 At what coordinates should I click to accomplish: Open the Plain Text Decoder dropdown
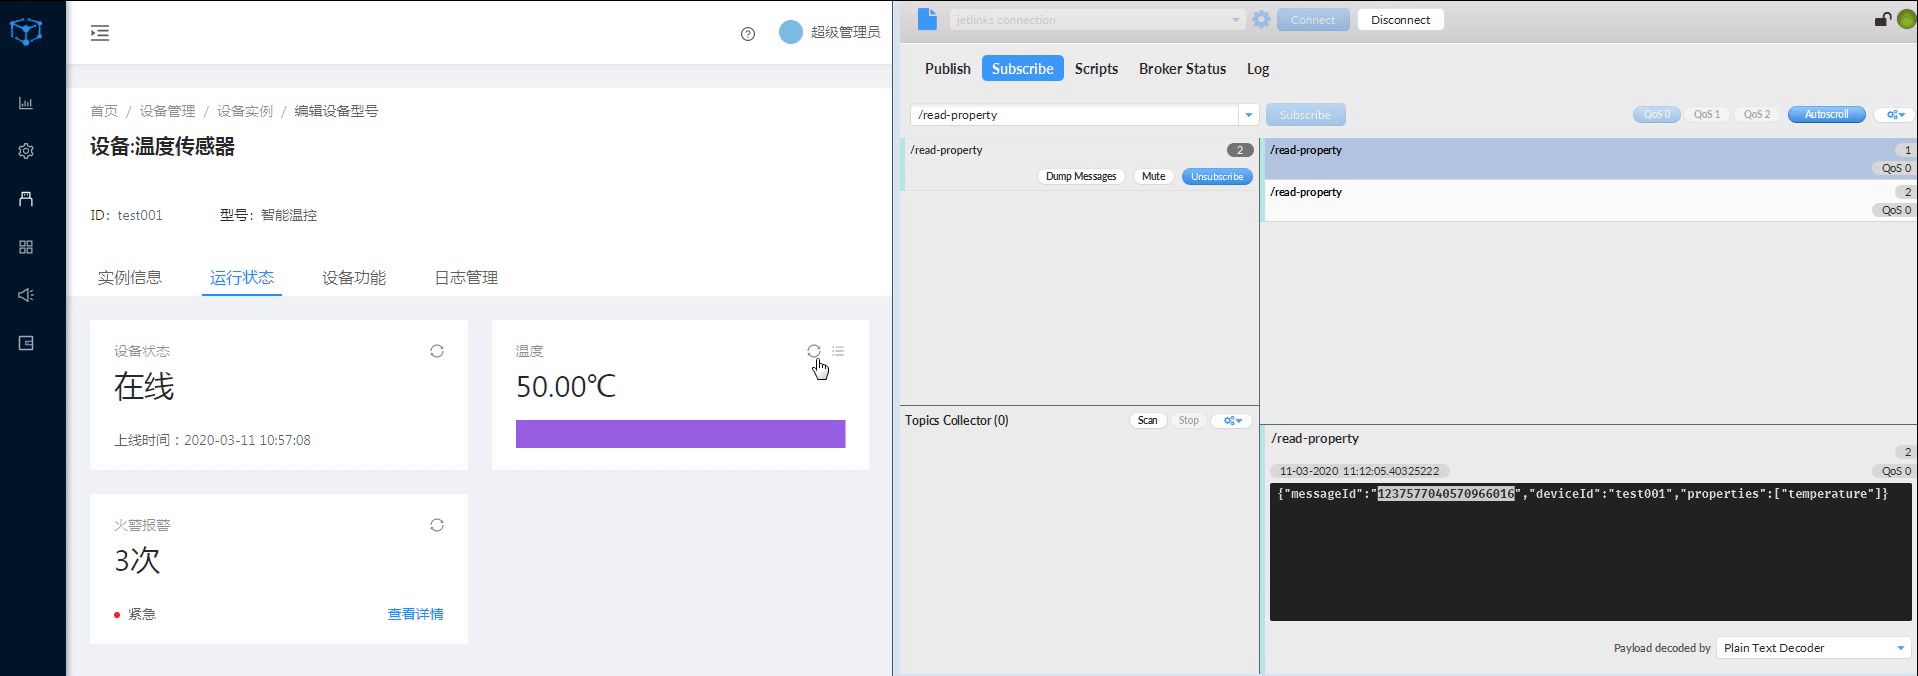[1813, 648]
